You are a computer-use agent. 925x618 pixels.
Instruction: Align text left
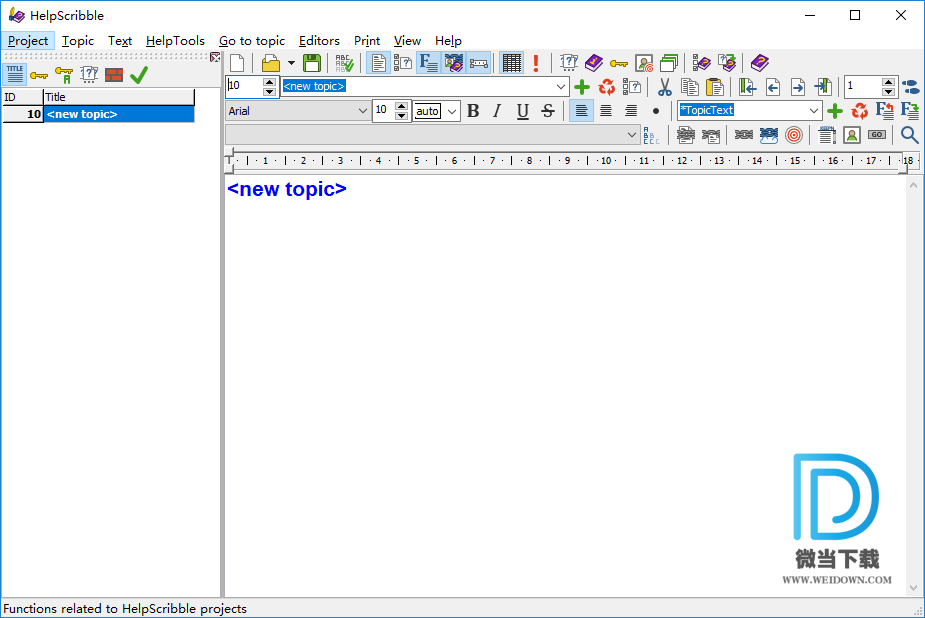[581, 111]
